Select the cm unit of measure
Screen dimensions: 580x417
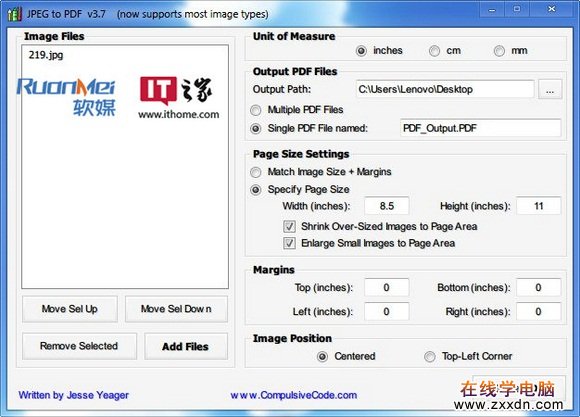[x=434, y=51]
